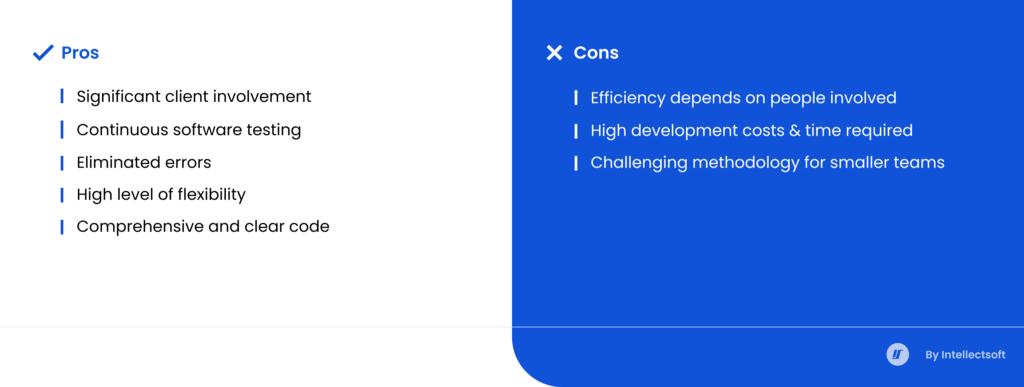Click 'Efficiency depends on people involved'
The width and height of the screenshot is (1024, 387).
pyautogui.click(x=743, y=98)
